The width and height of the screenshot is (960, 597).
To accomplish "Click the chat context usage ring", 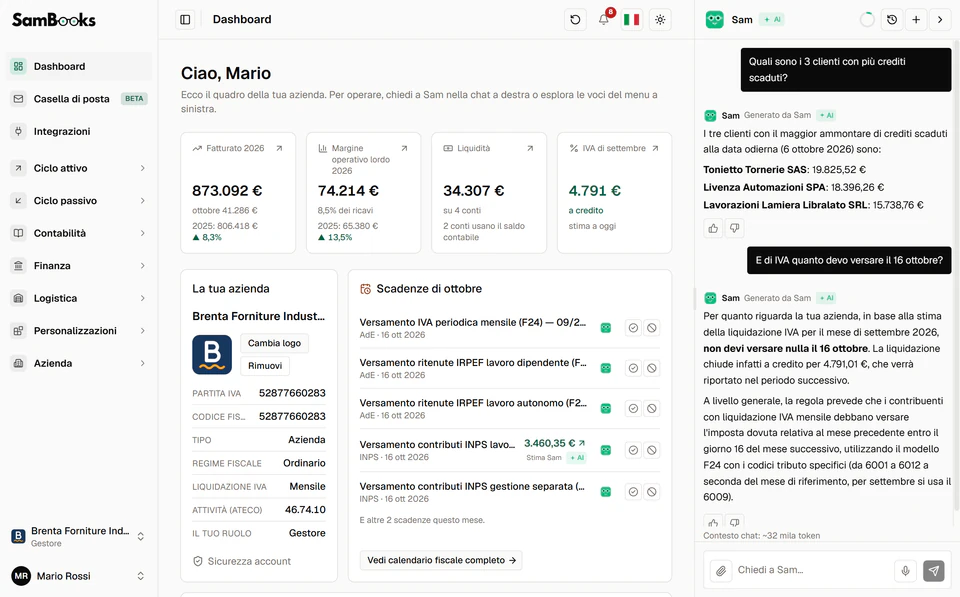I will coord(867,20).
